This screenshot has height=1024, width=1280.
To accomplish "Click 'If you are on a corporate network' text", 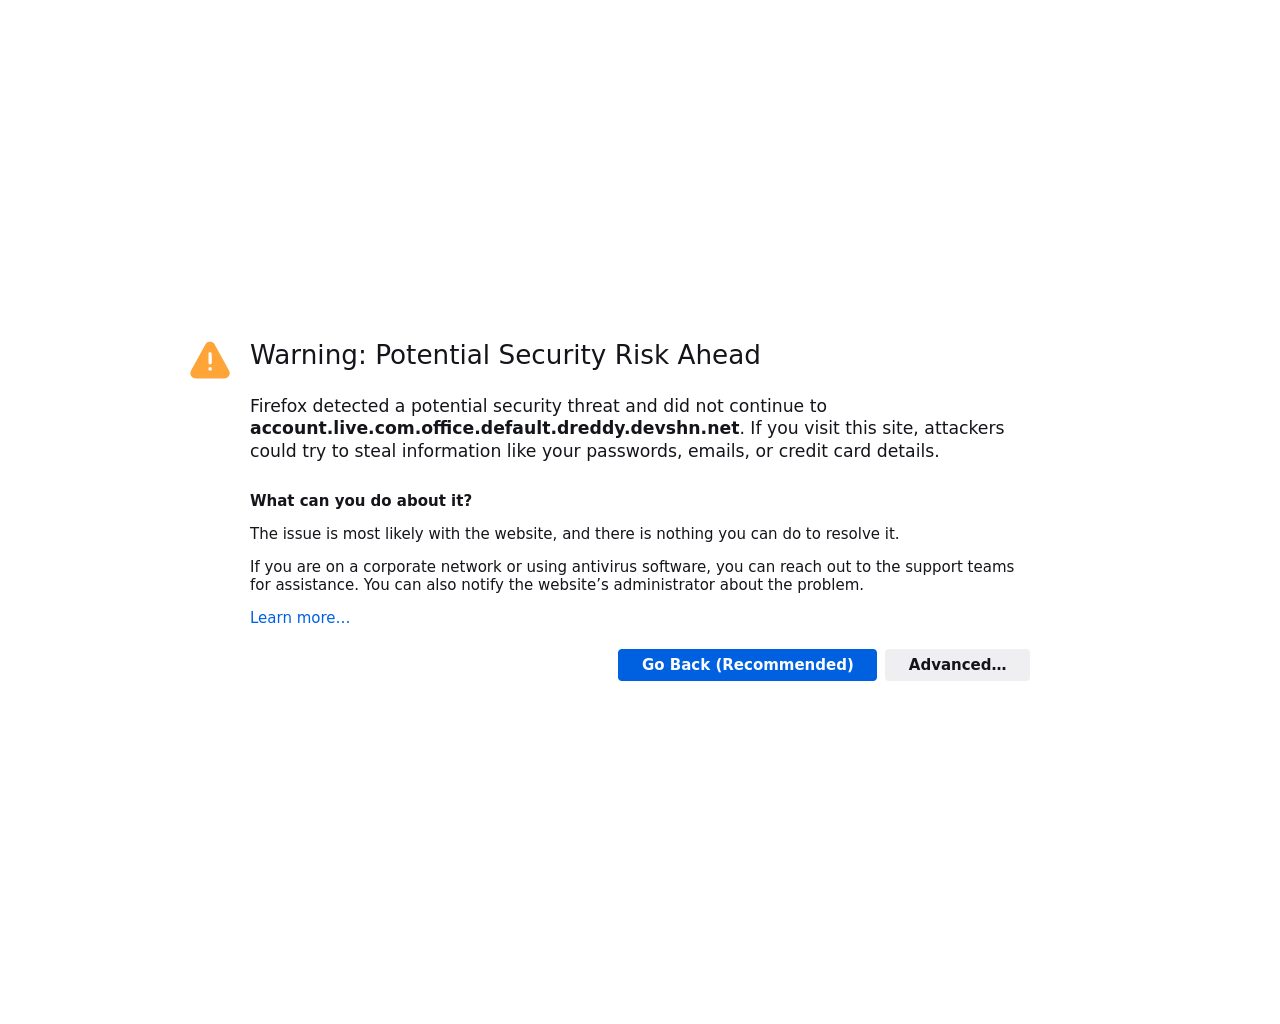I will point(376,567).
